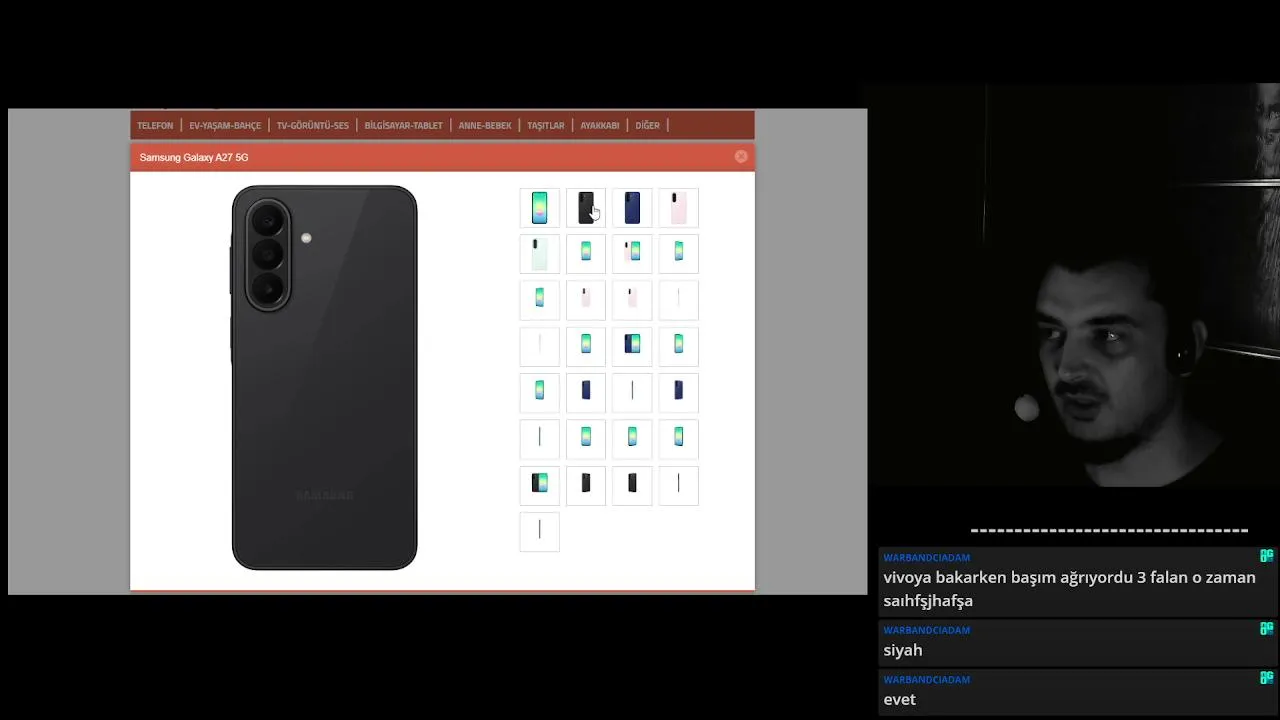
Task: Close the Samsung Galaxy A27 5G popup
Action: 741,157
